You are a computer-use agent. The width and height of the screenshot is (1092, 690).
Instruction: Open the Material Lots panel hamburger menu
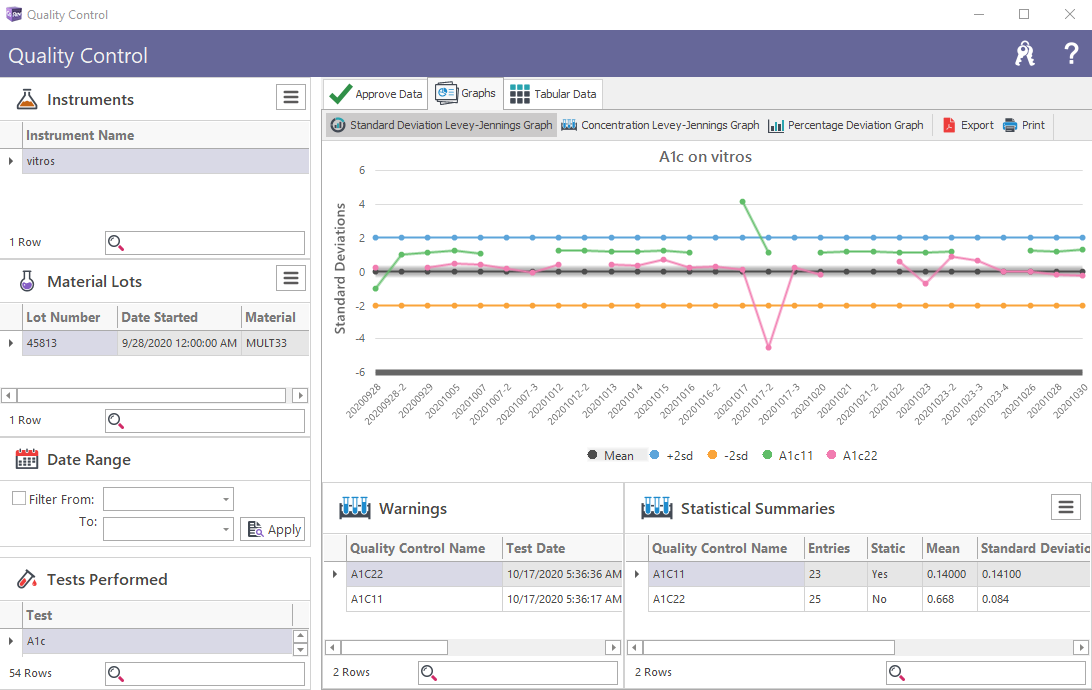click(x=290, y=279)
